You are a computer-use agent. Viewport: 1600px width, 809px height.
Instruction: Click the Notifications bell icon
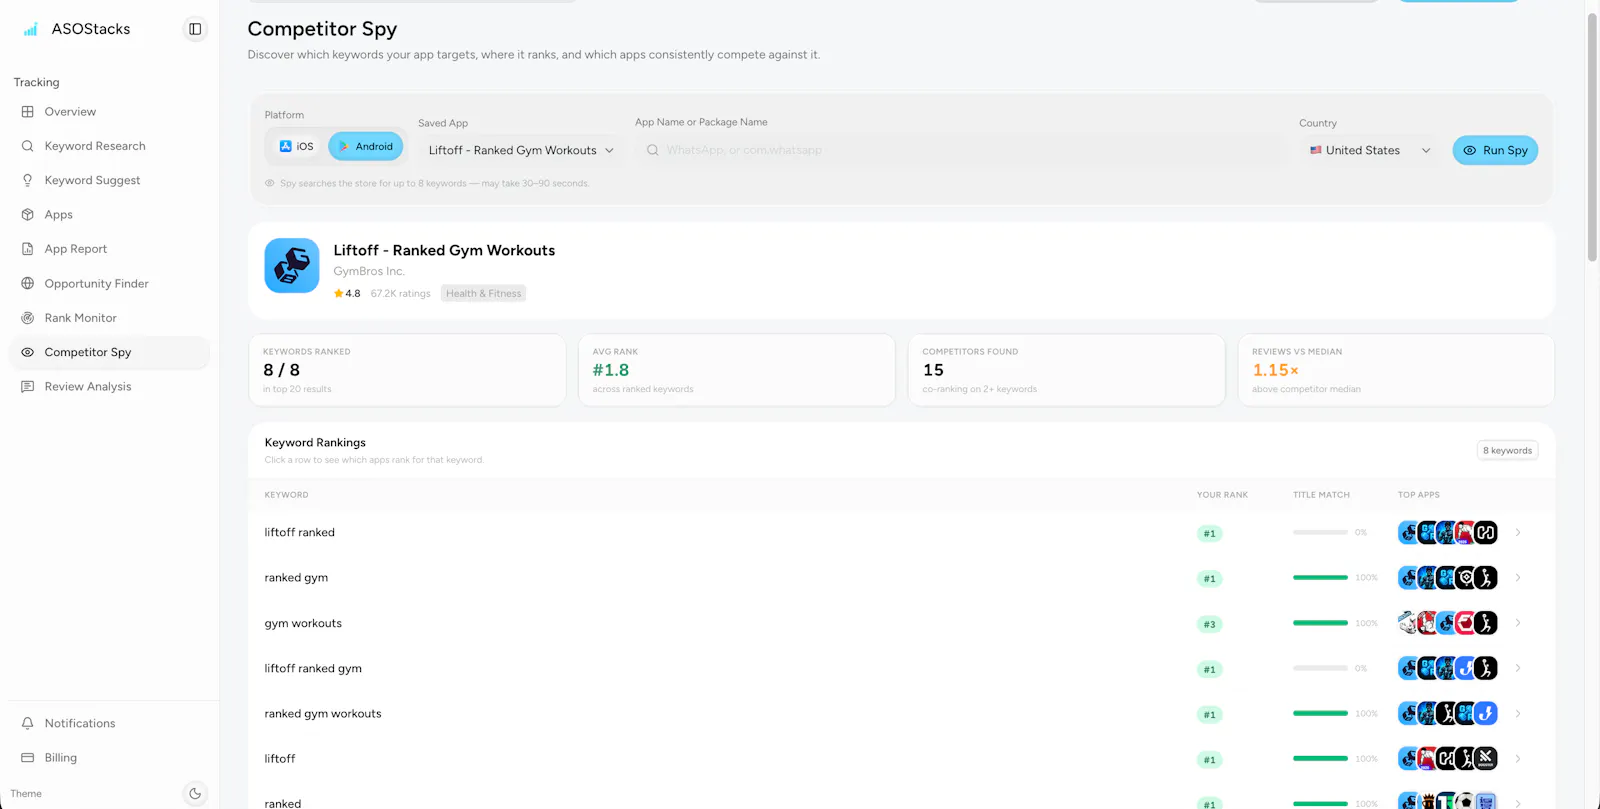click(x=28, y=723)
